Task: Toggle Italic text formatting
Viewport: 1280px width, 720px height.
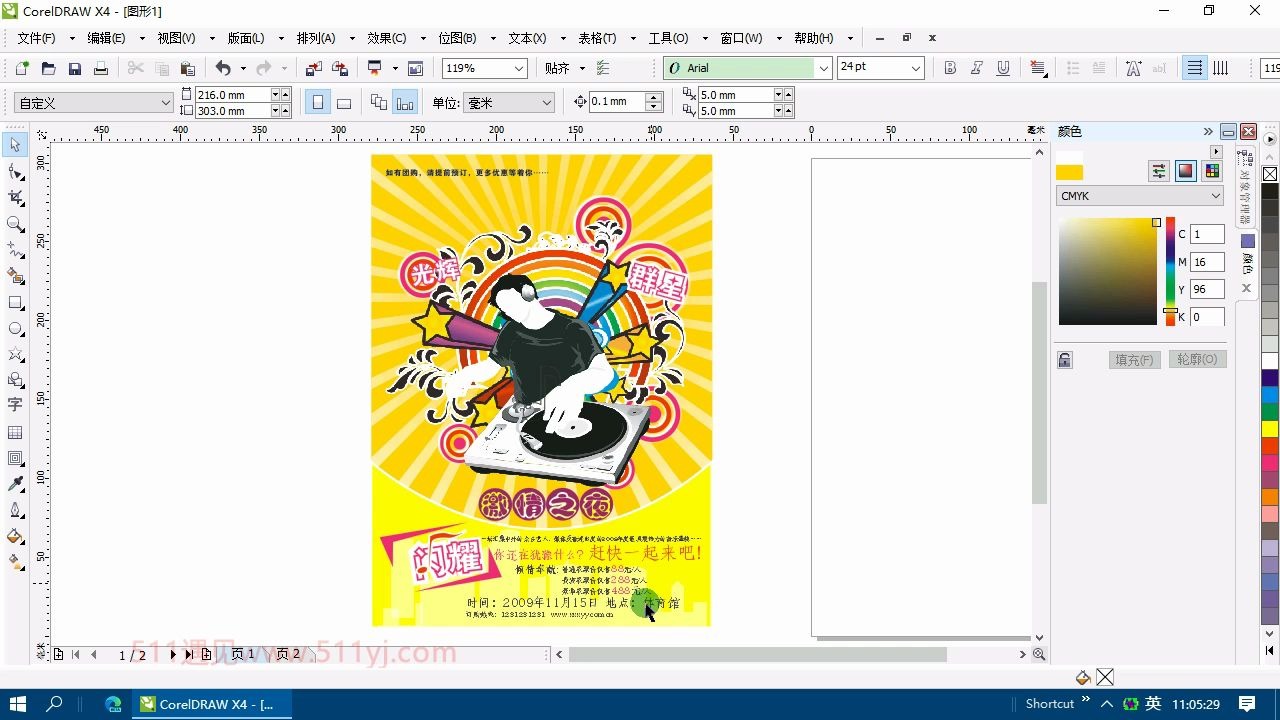Action: tap(976, 68)
